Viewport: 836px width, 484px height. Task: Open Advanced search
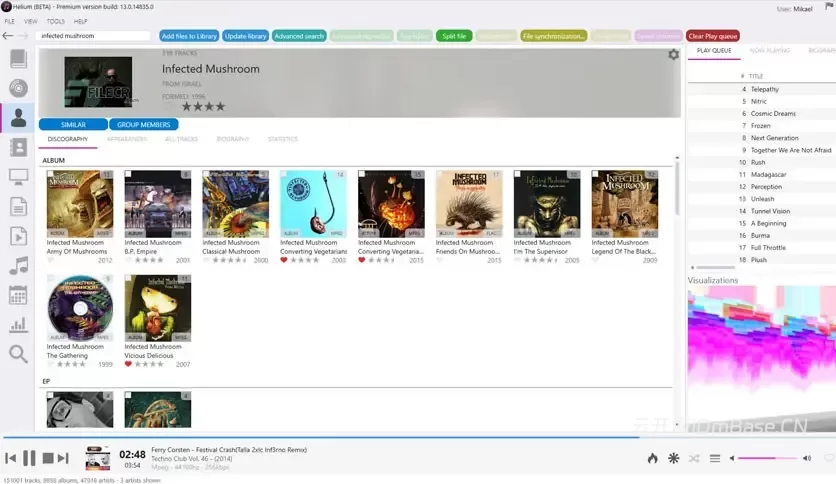(x=299, y=36)
